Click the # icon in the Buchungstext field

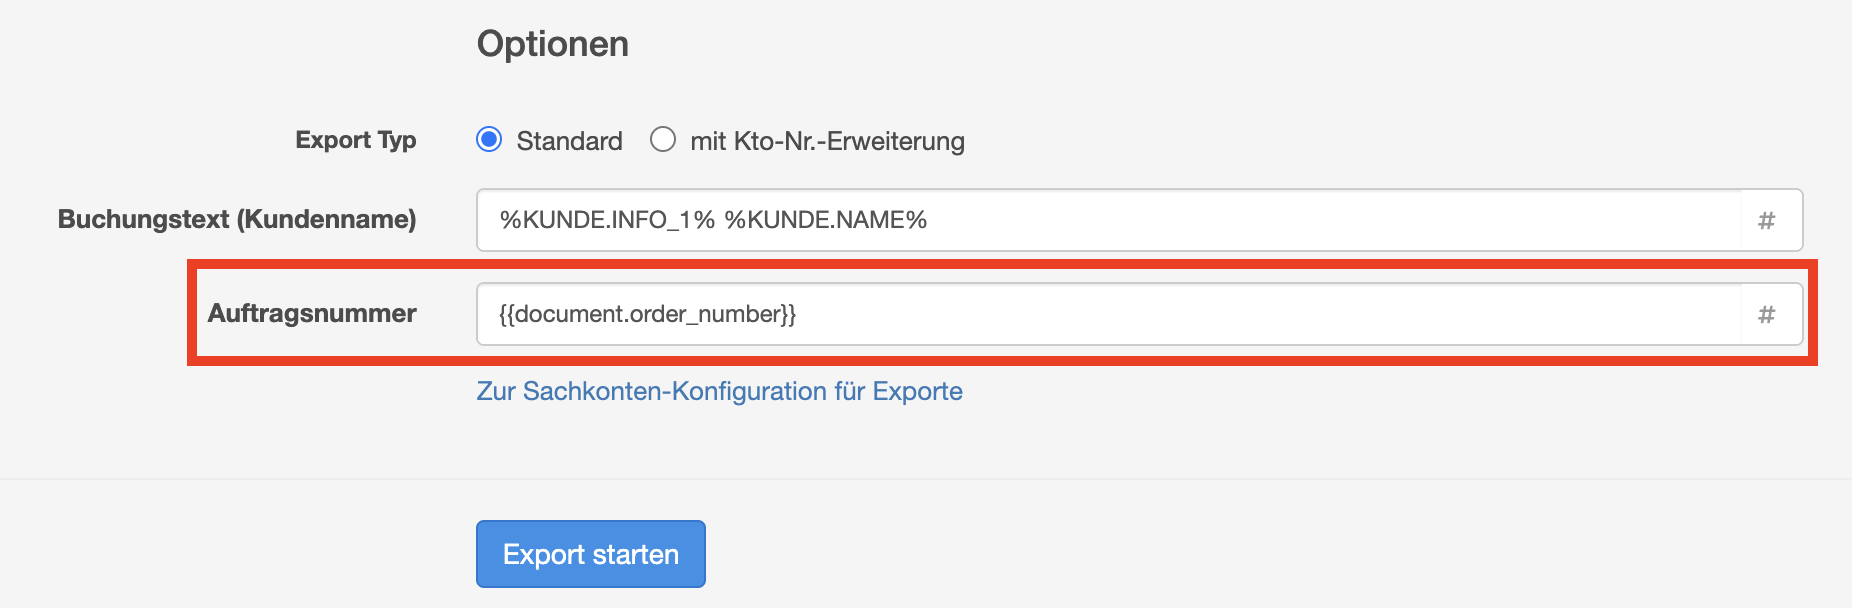click(1767, 220)
